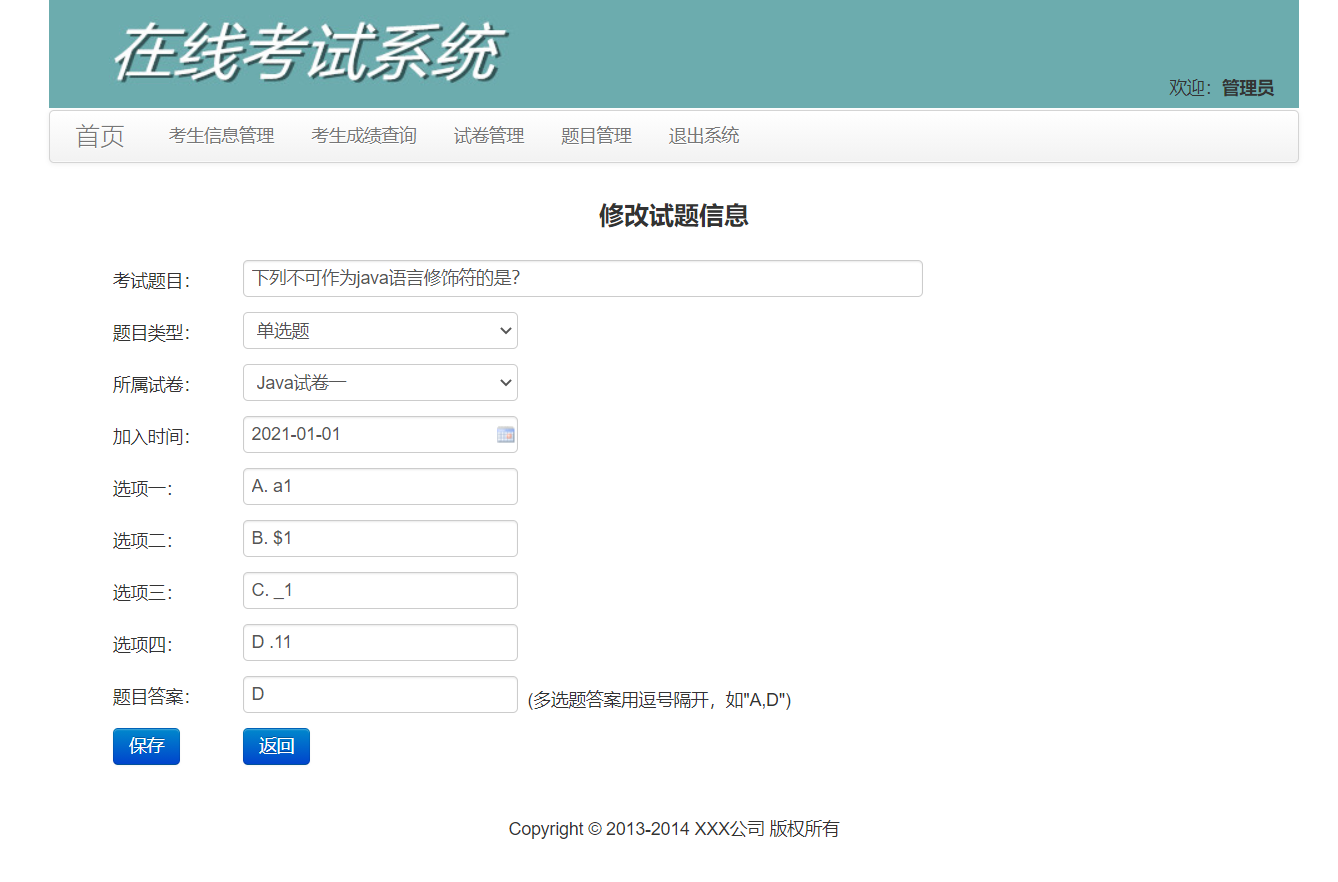The image size is (1338, 882).
Task: Navigate to 首页 home page
Action: click(x=100, y=136)
